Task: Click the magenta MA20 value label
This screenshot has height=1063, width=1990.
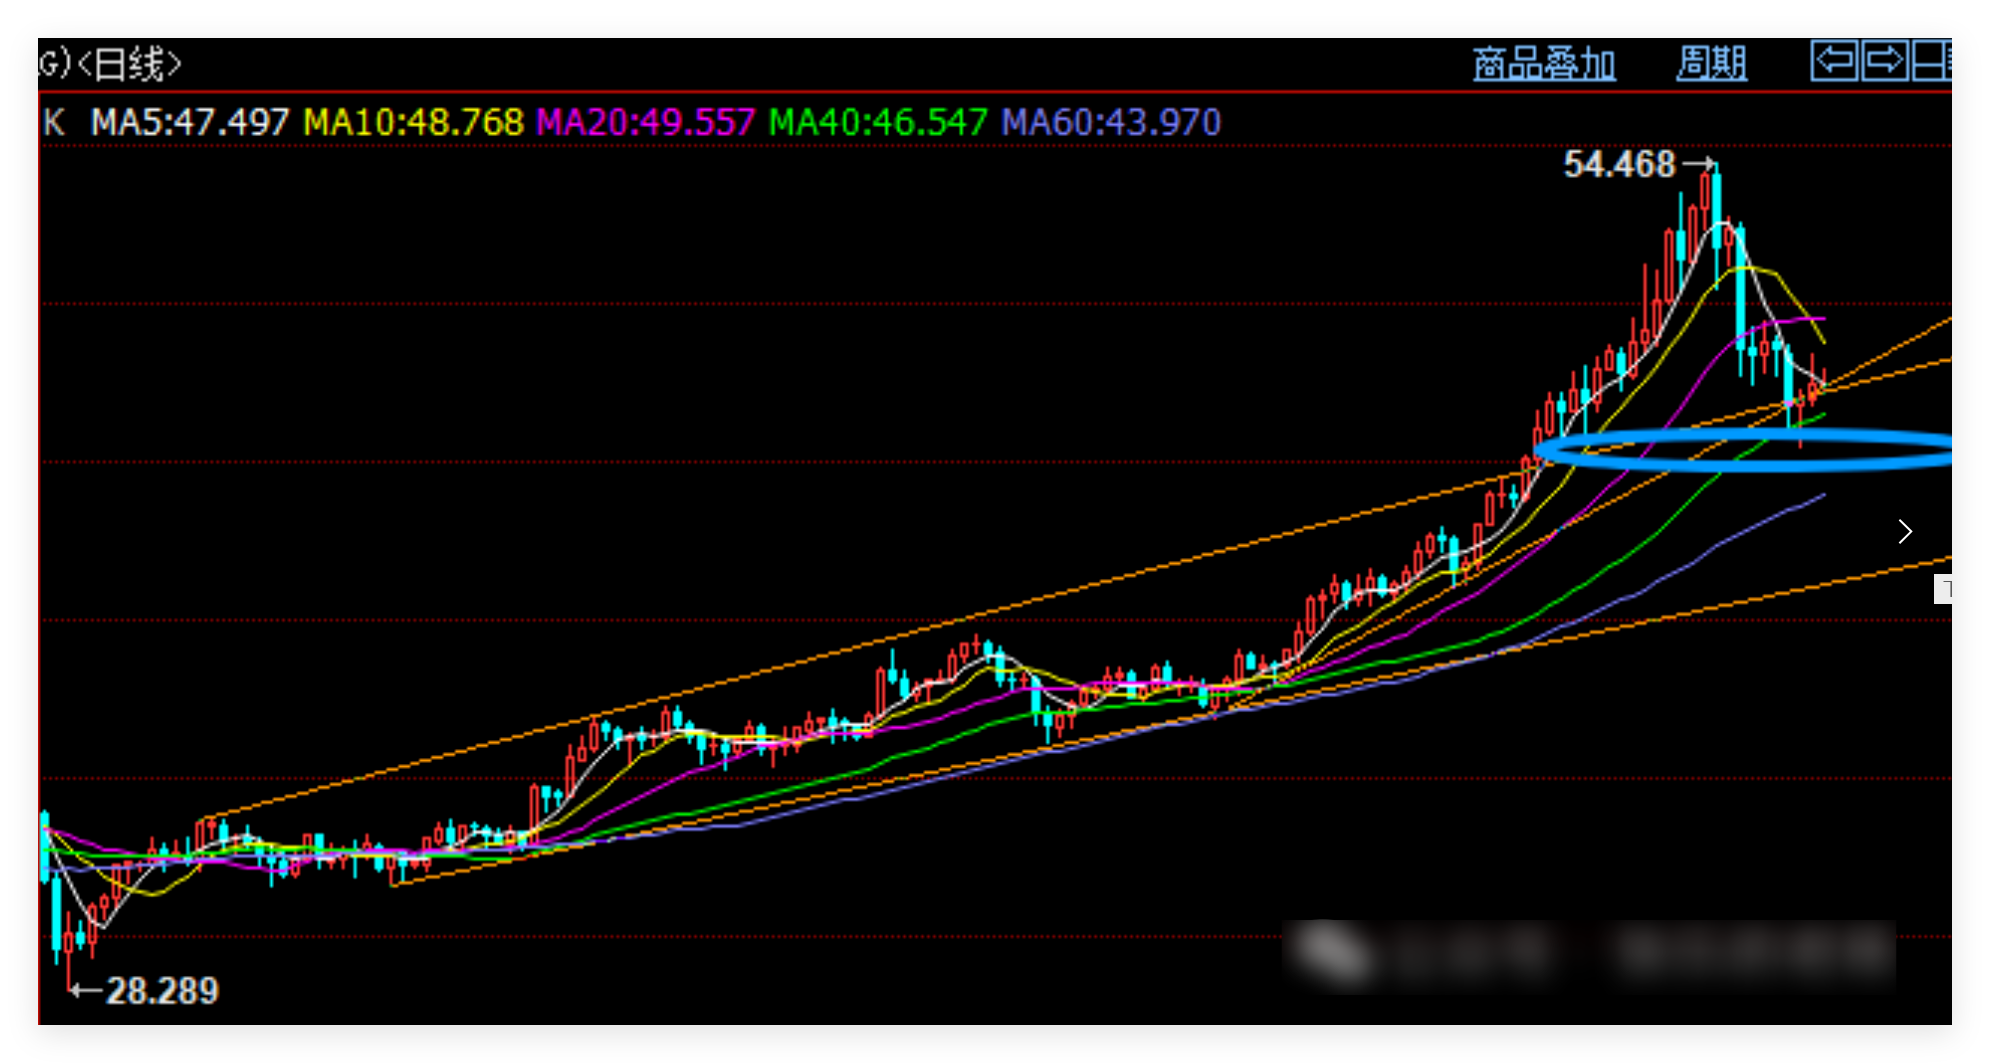Action: click(645, 123)
